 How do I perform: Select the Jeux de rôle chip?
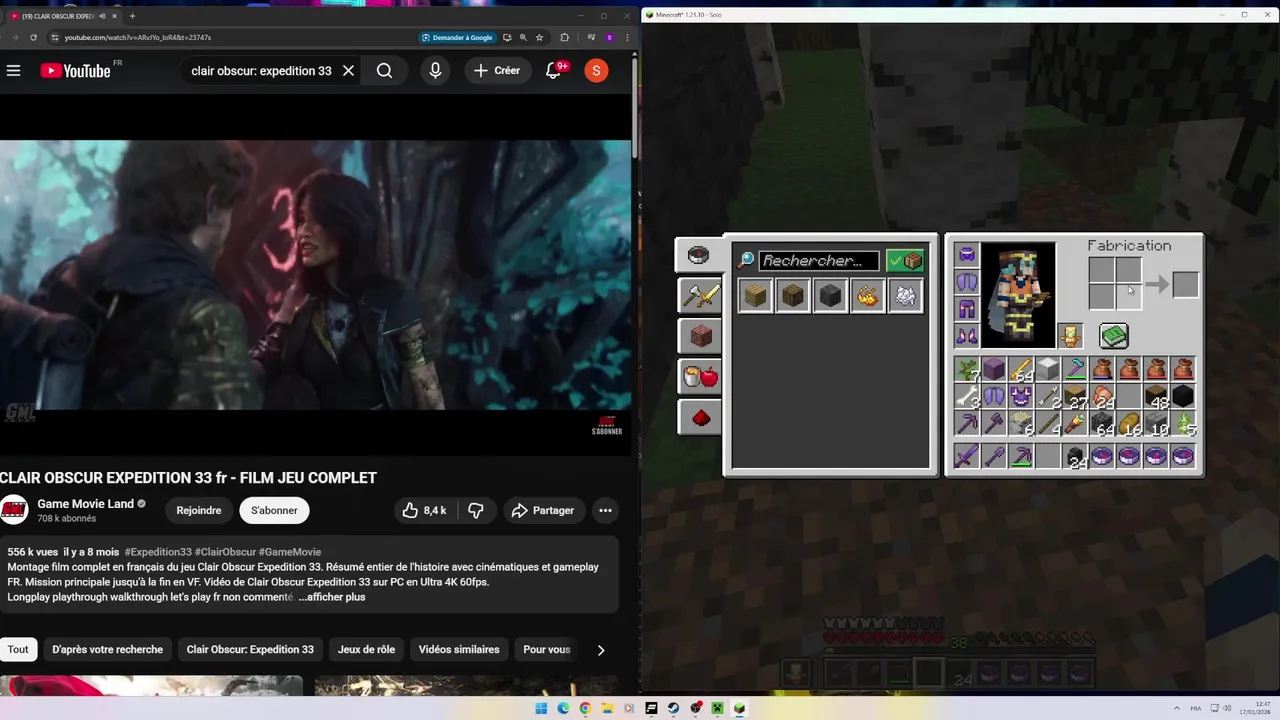coord(366,649)
